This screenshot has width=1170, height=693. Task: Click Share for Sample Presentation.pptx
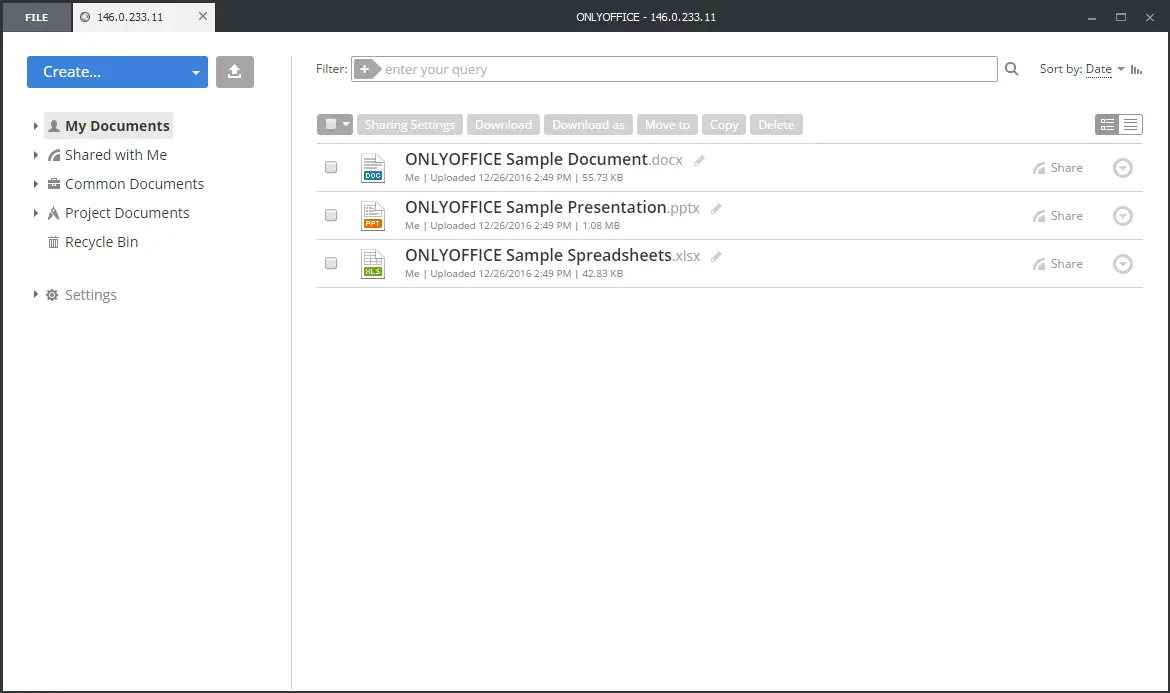point(1057,216)
